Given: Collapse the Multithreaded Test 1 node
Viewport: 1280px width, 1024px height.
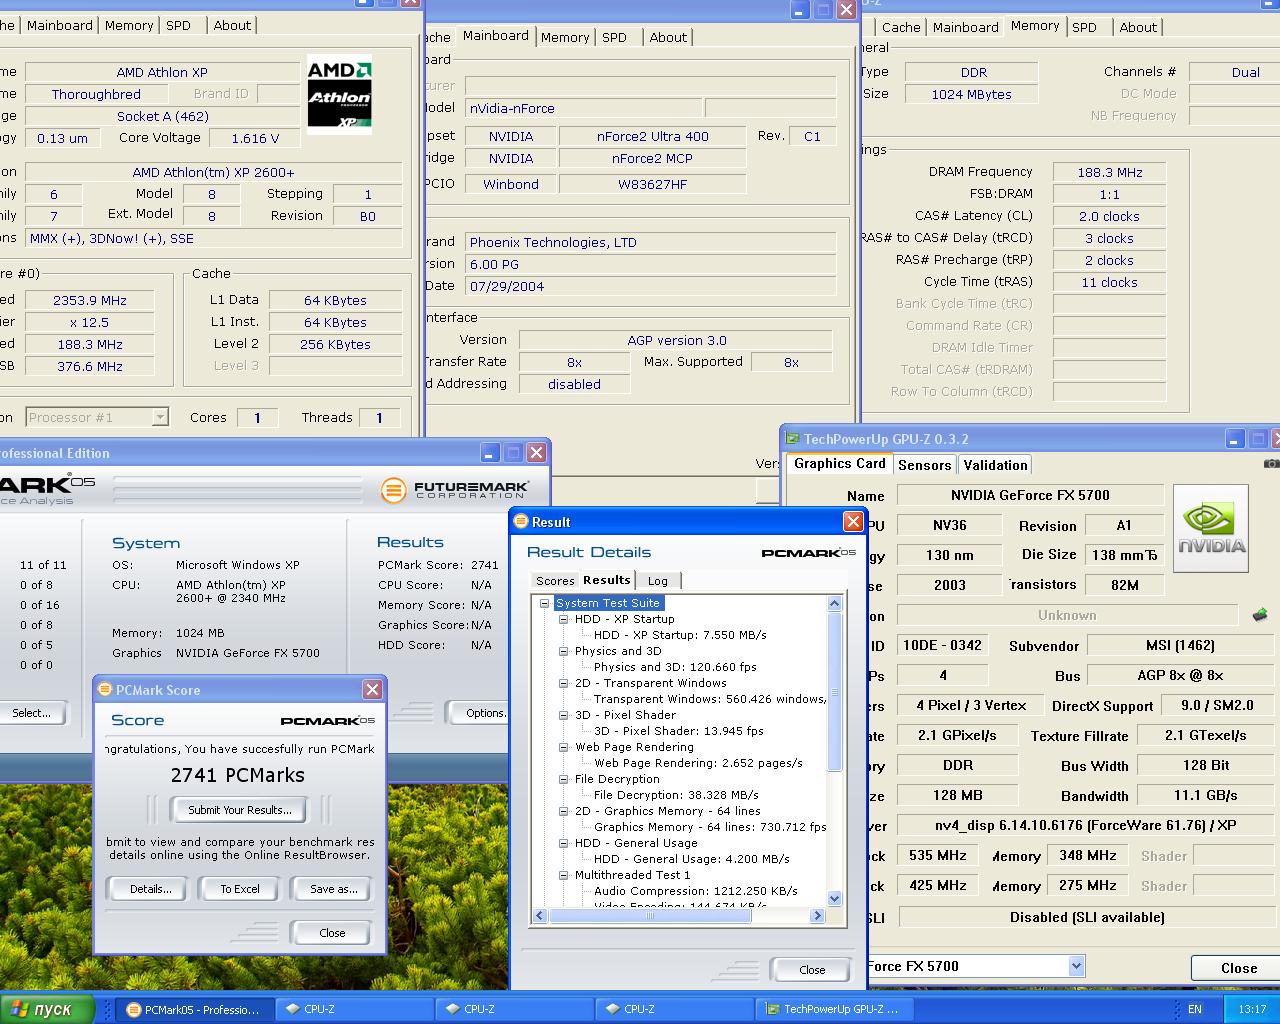Looking at the screenshot, I should pyautogui.click(x=564, y=875).
